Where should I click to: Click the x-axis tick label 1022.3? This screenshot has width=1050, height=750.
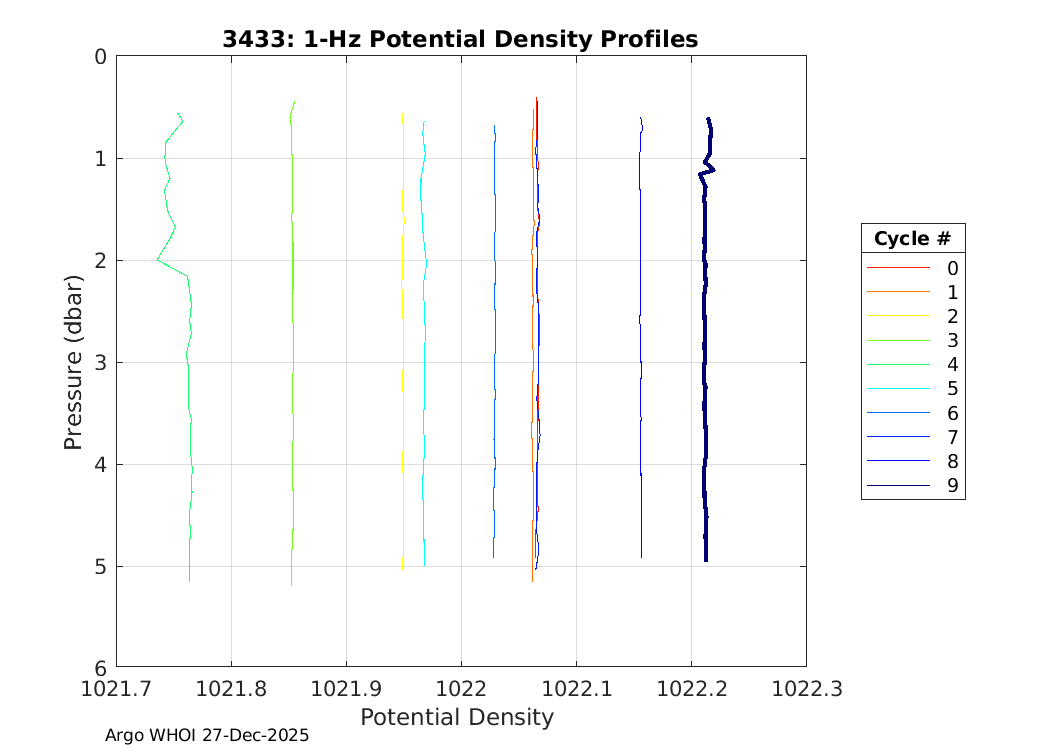click(805, 688)
